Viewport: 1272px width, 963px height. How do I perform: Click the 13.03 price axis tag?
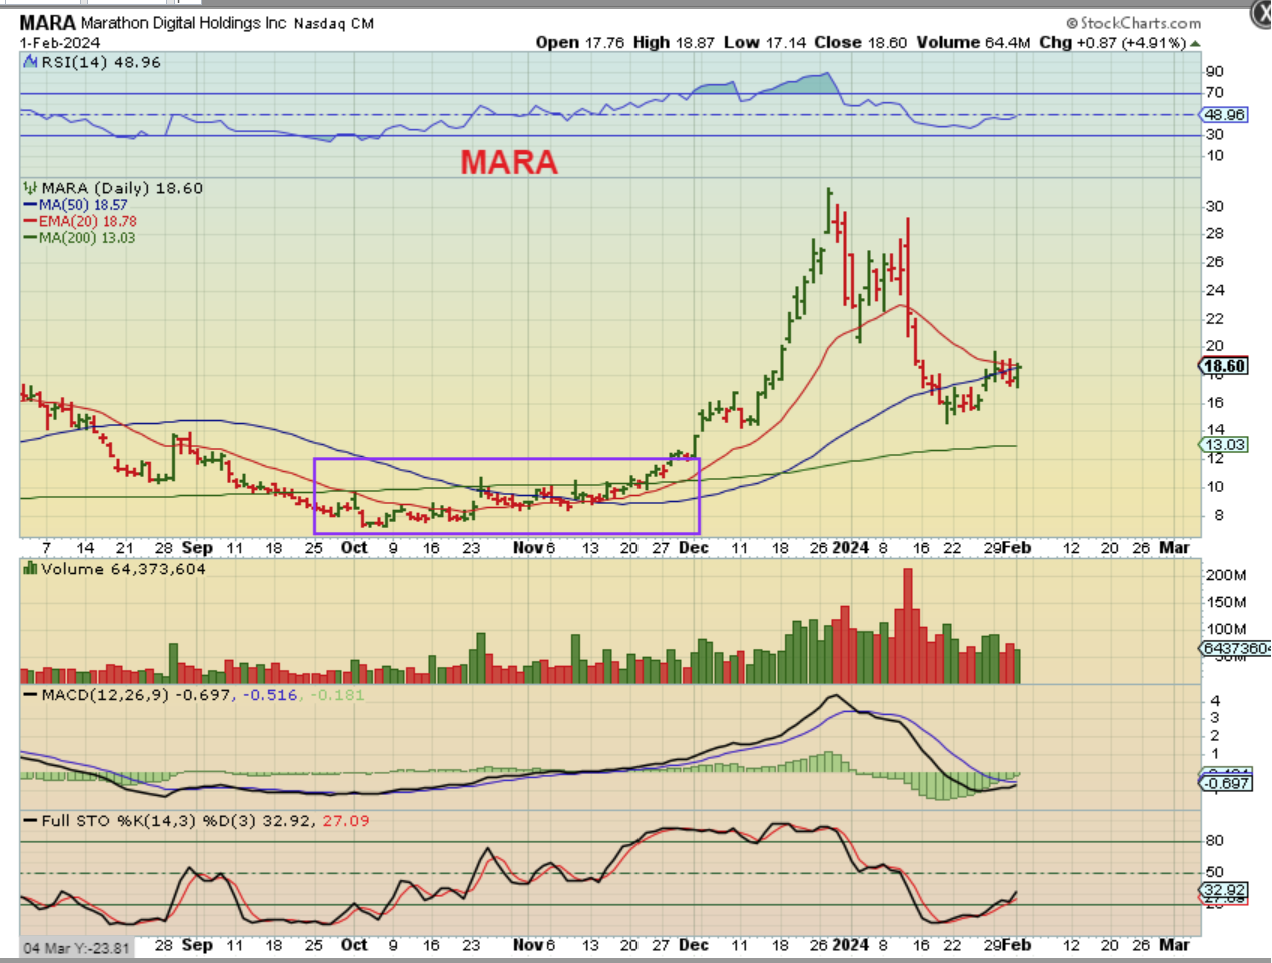coord(1225,445)
